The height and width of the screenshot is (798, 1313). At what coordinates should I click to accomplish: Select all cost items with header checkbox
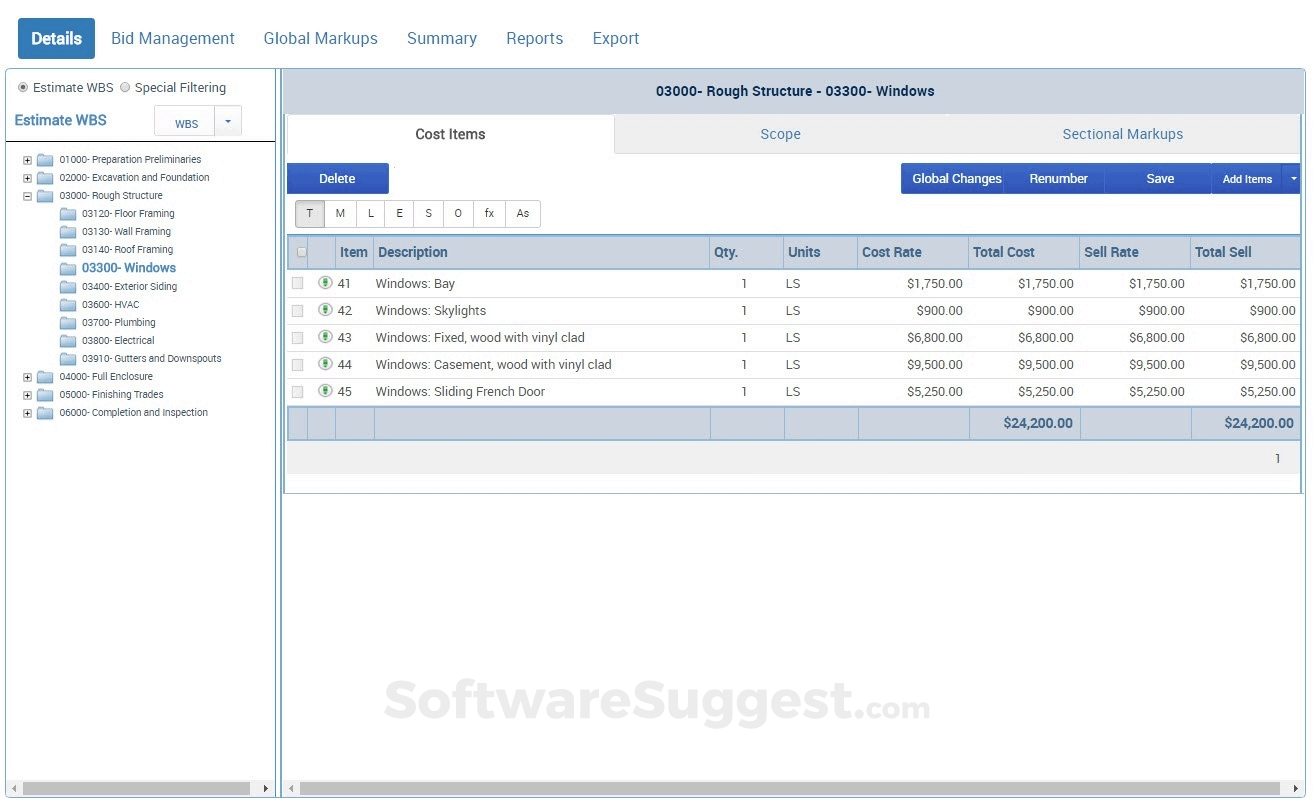(x=300, y=252)
